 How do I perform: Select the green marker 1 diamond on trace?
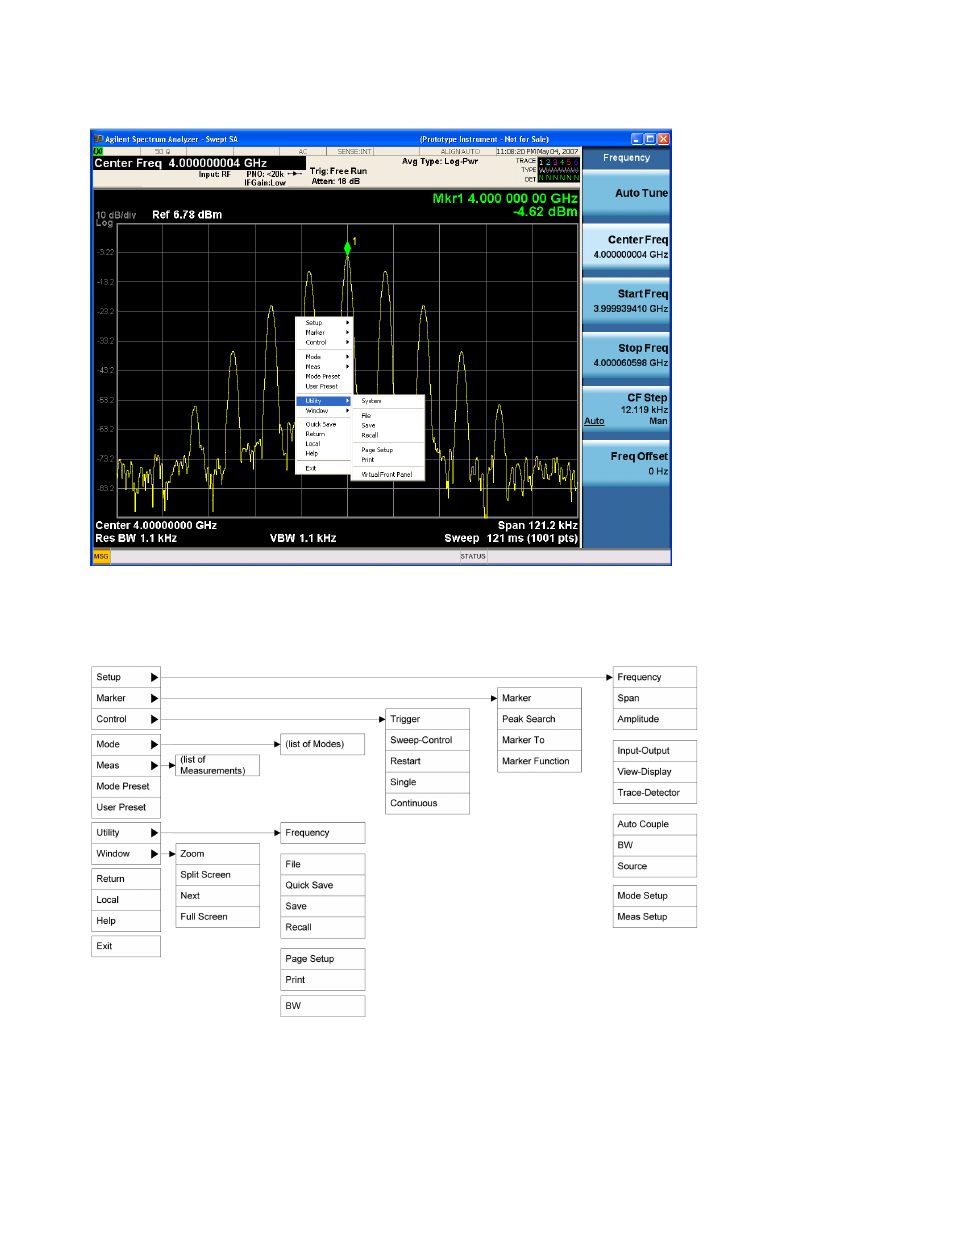(348, 247)
